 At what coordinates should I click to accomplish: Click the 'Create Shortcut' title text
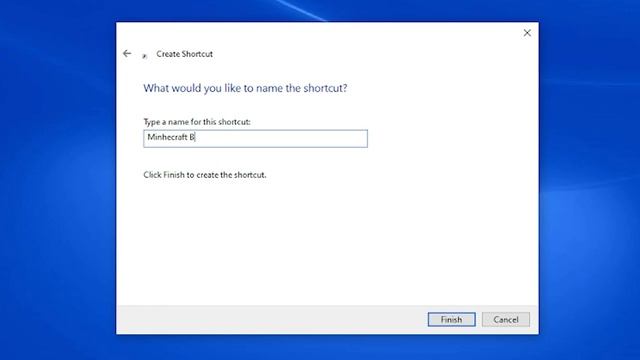184,54
